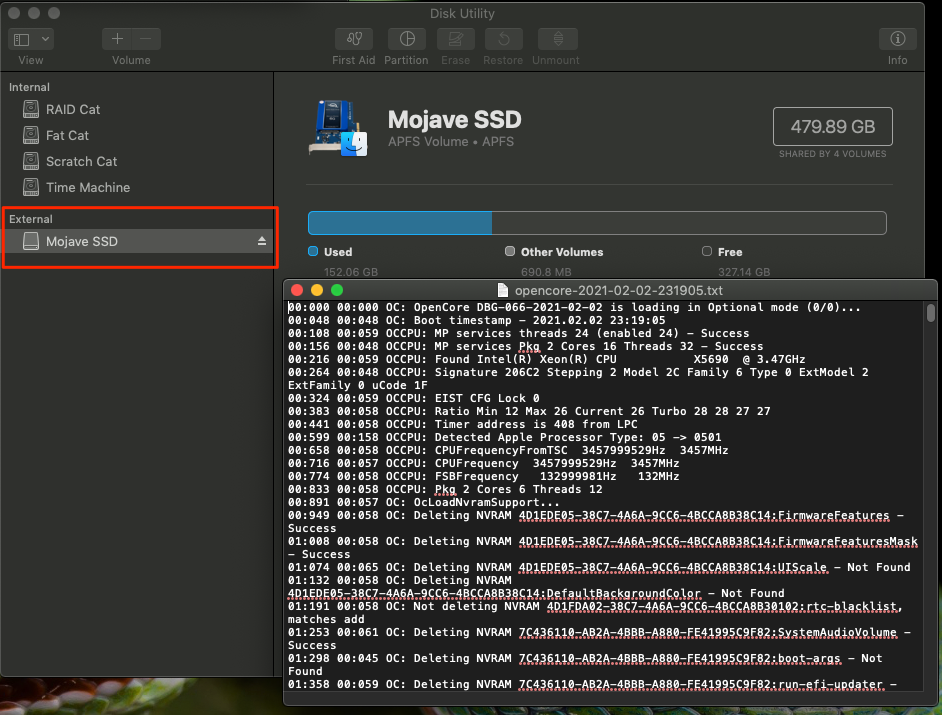Viewport: 942px width, 715px height.
Task: Click the External section header
Action: click(x=31, y=219)
